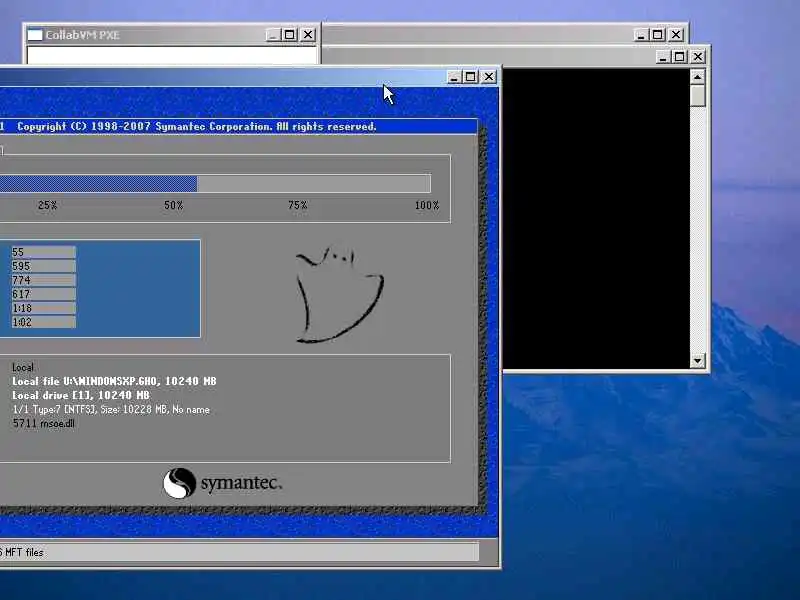Click the 75% progress label
Screen dimensions: 800x600
(x=297, y=206)
